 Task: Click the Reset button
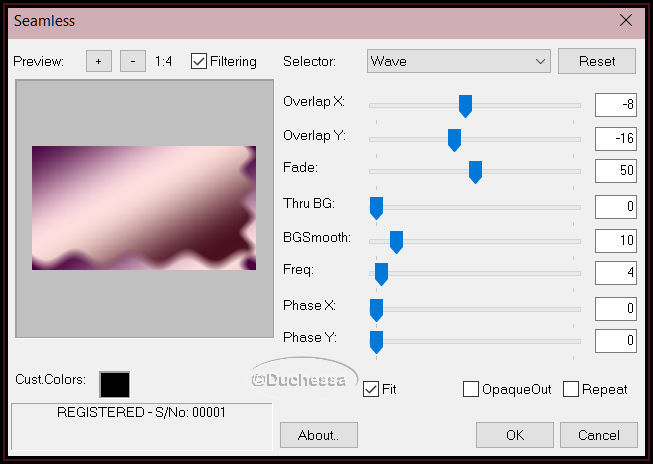pyautogui.click(x=597, y=61)
